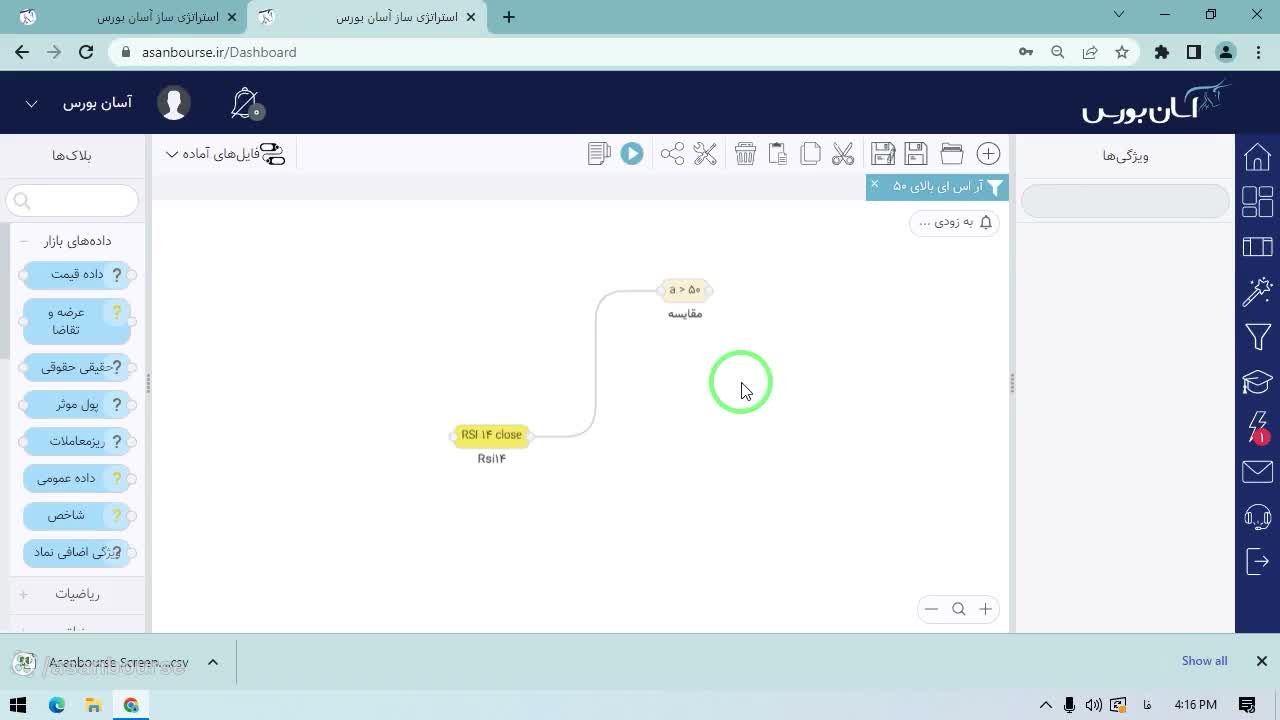
Task: Open the فایل‌های آماده dropdown
Action: click(x=225, y=154)
